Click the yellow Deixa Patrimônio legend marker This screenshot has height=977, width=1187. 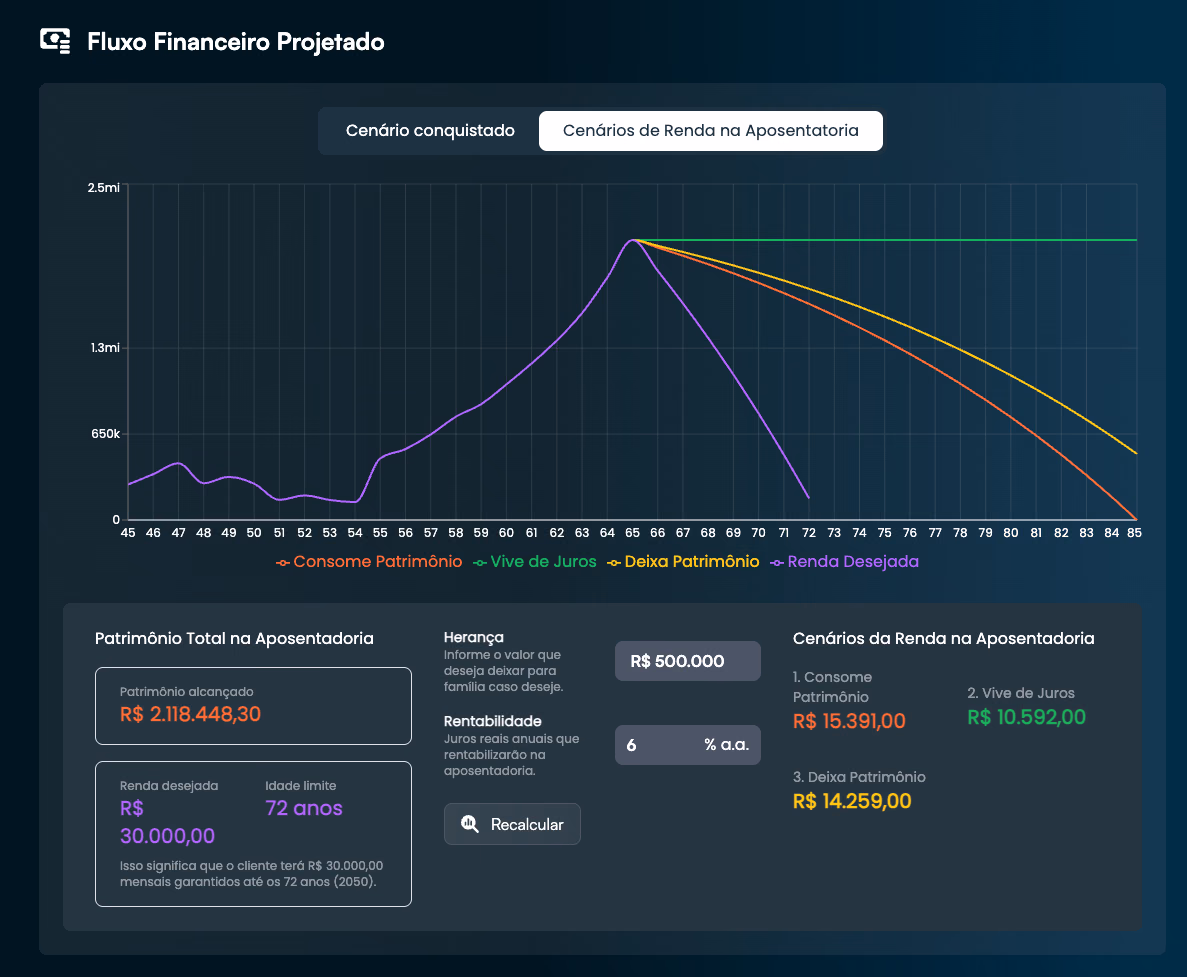pyautogui.click(x=614, y=562)
